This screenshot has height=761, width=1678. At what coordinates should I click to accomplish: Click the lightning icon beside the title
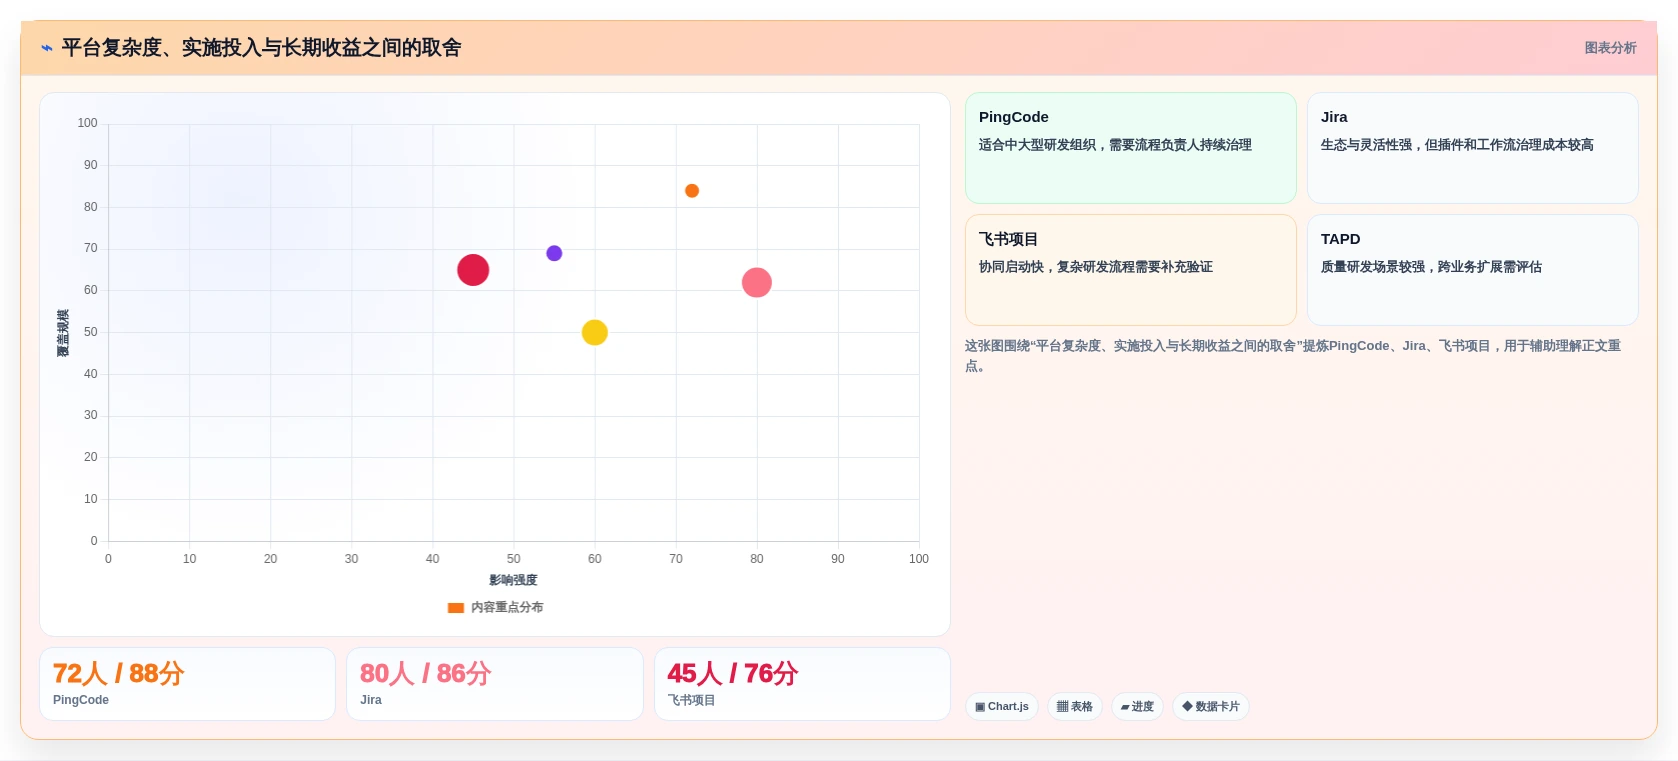(46, 48)
